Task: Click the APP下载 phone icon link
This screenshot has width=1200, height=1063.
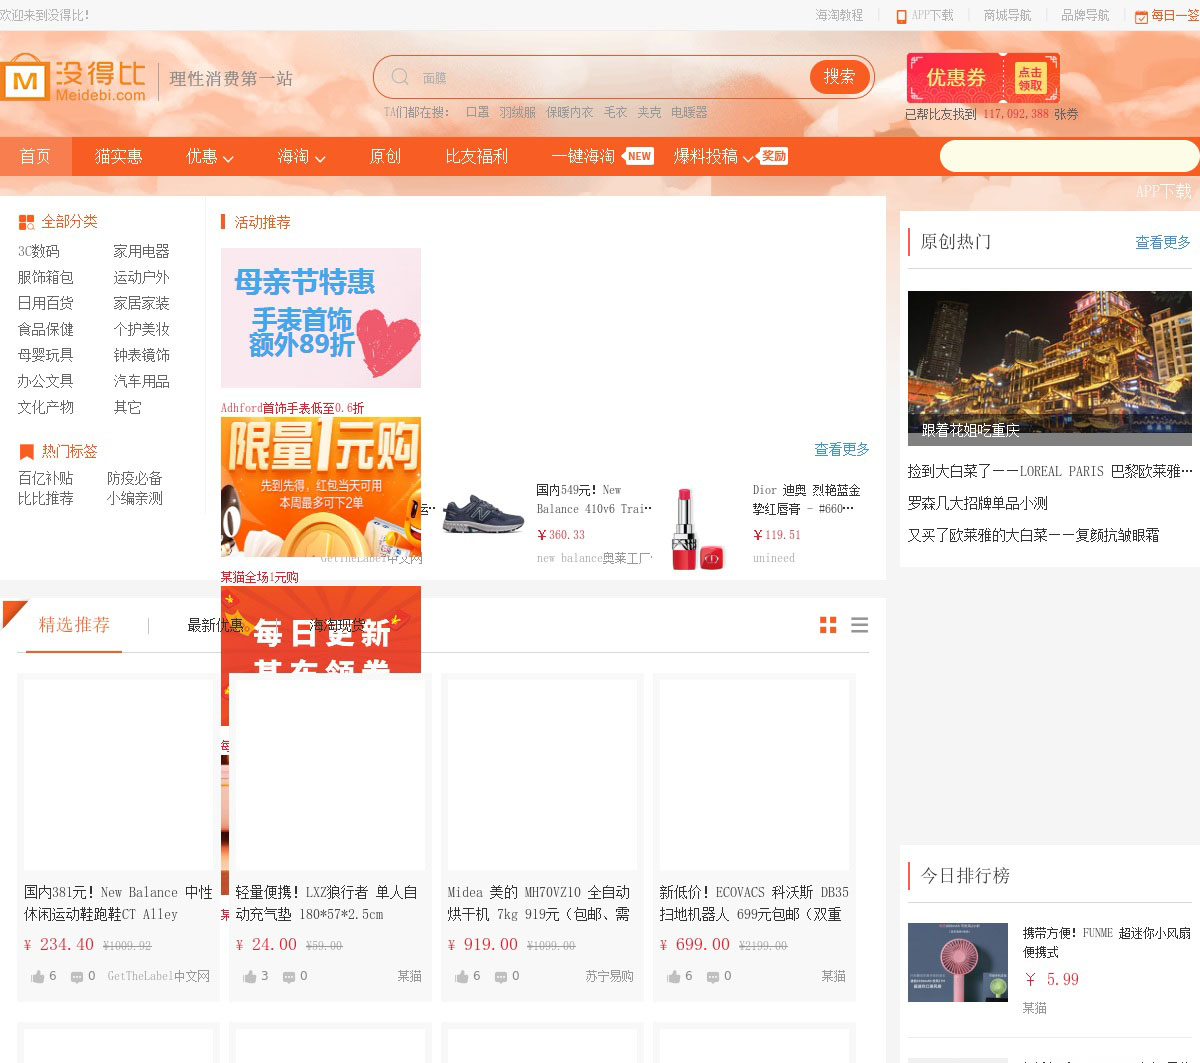Action: (901, 16)
